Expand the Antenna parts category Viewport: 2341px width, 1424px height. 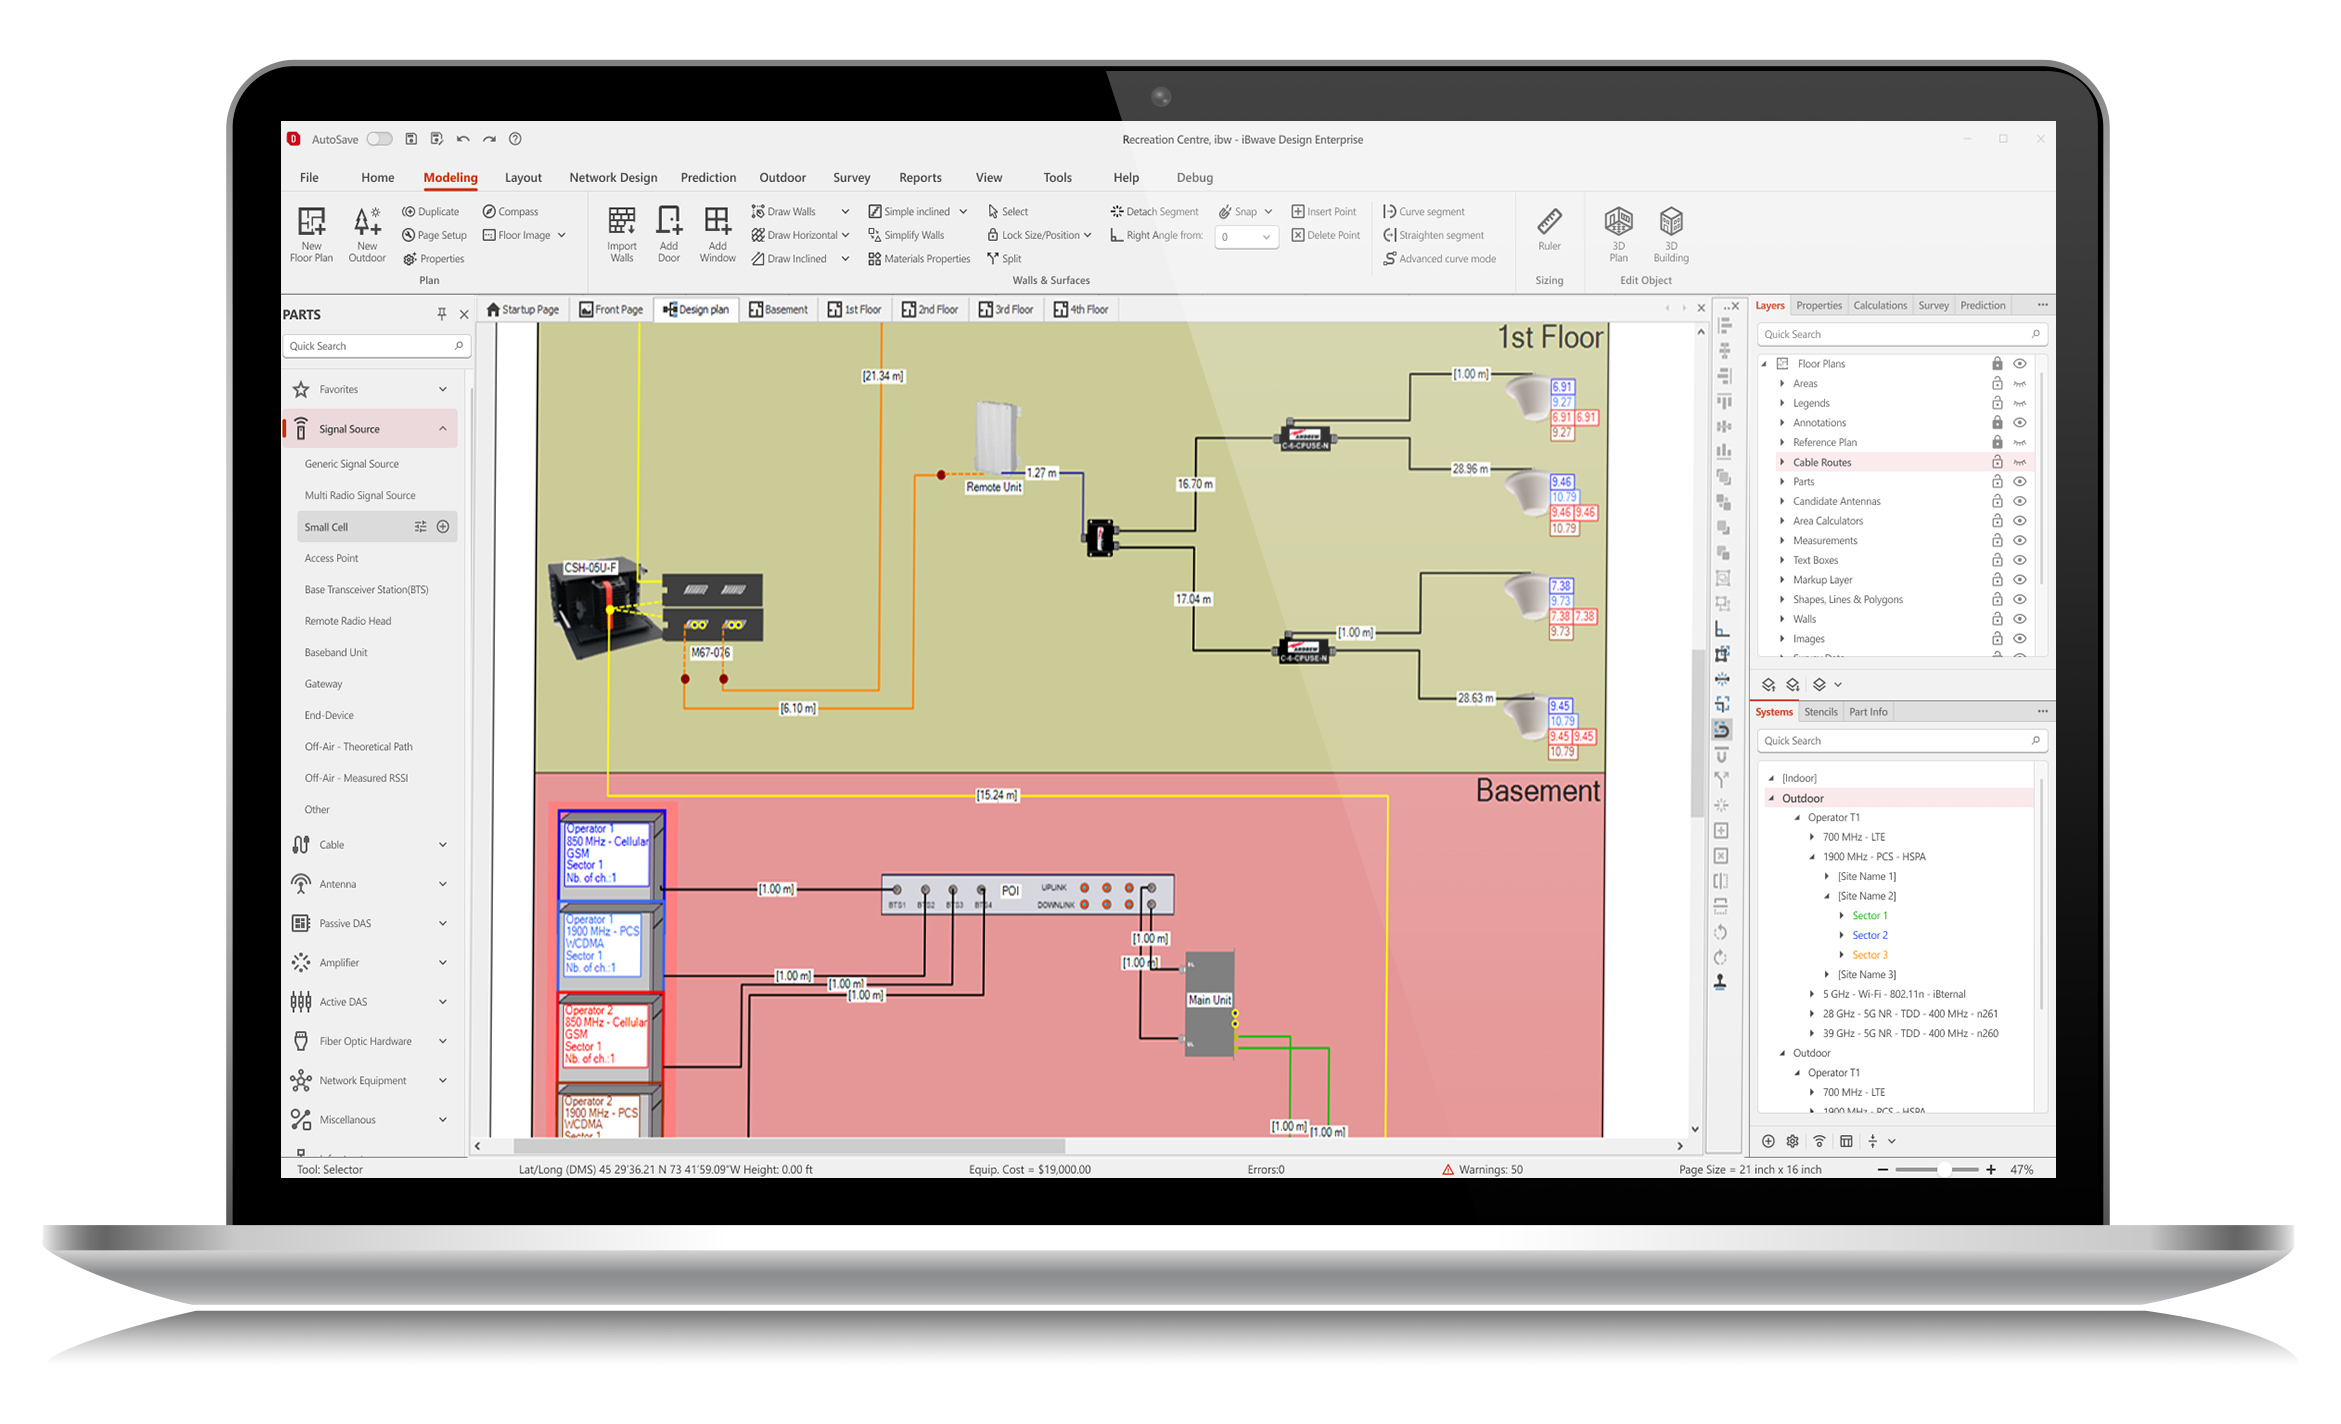[442, 884]
